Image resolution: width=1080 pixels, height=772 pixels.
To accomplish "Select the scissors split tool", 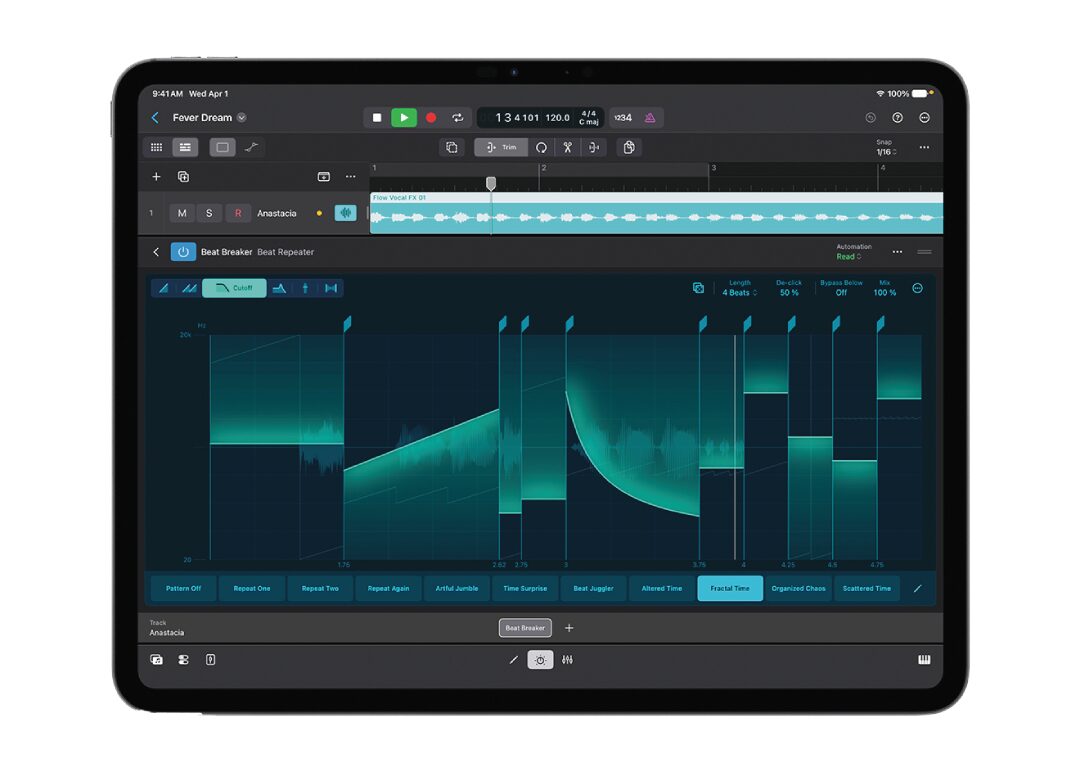I will tap(568, 147).
